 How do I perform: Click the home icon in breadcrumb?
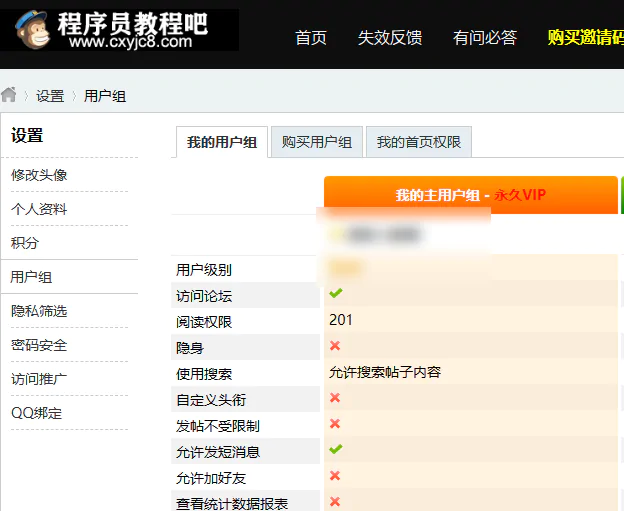[8, 95]
